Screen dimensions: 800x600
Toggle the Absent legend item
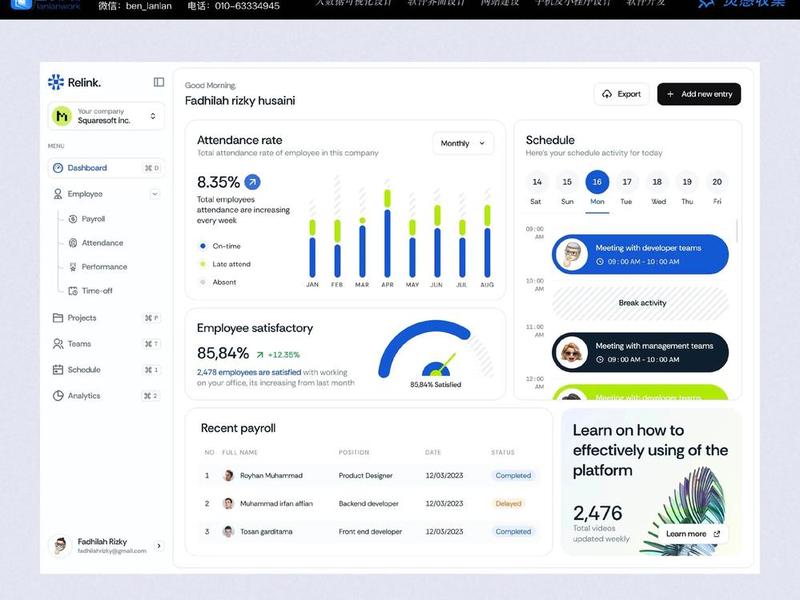(x=218, y=282)
